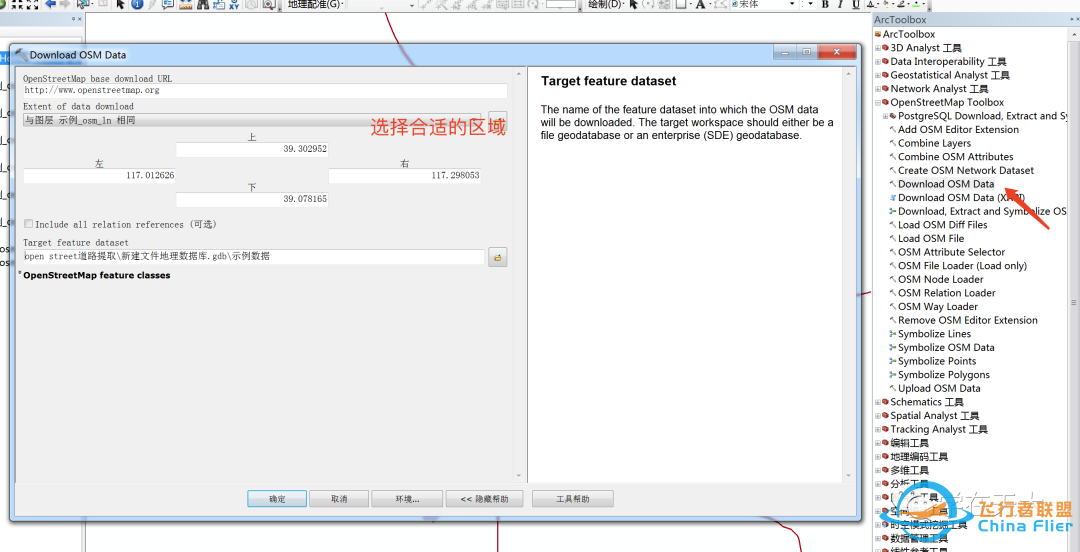
Task: Click the 取消 button
Action: (x=339, y=499)
